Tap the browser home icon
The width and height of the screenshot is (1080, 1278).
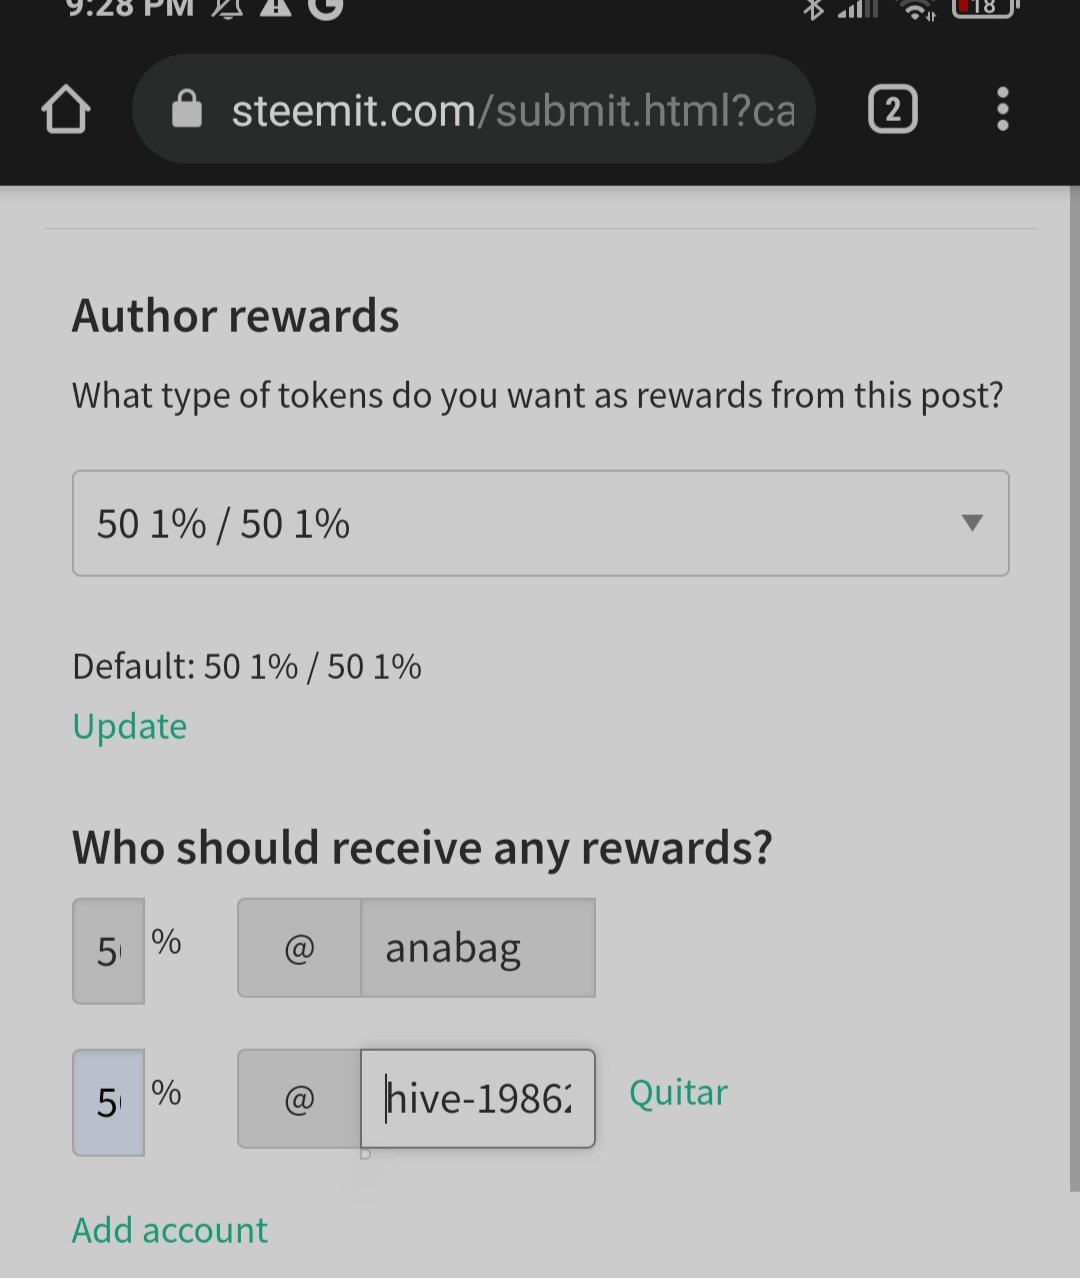[66, 109]
